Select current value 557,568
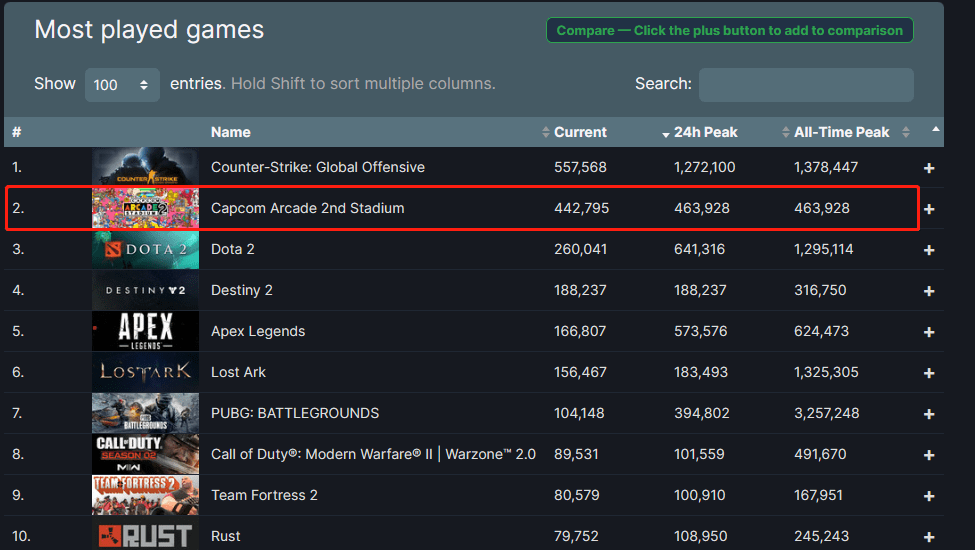Image resolution: width=975 pixels, height=550 pixels. tap(580, 167)
